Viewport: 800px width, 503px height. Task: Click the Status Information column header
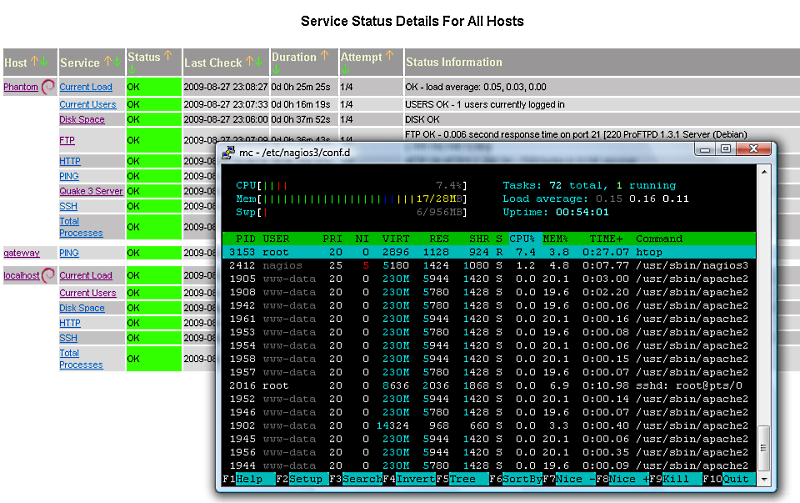tap(454, 62)
